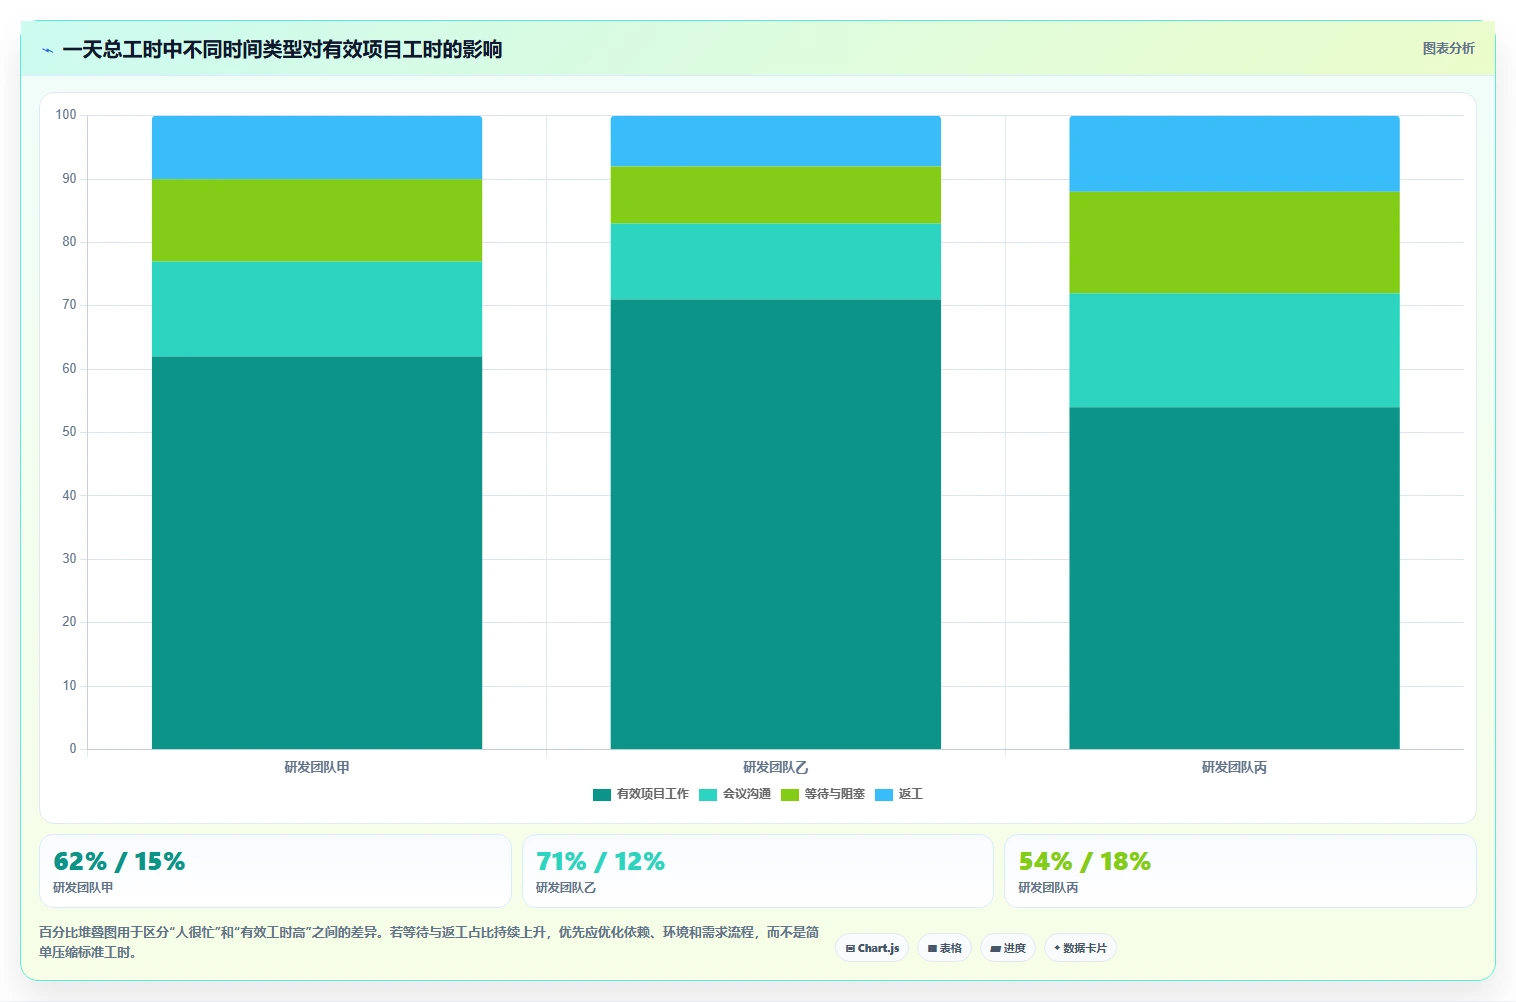
Task: Click 研发团队乙 green waiting segment
Action: coord(776,195)
